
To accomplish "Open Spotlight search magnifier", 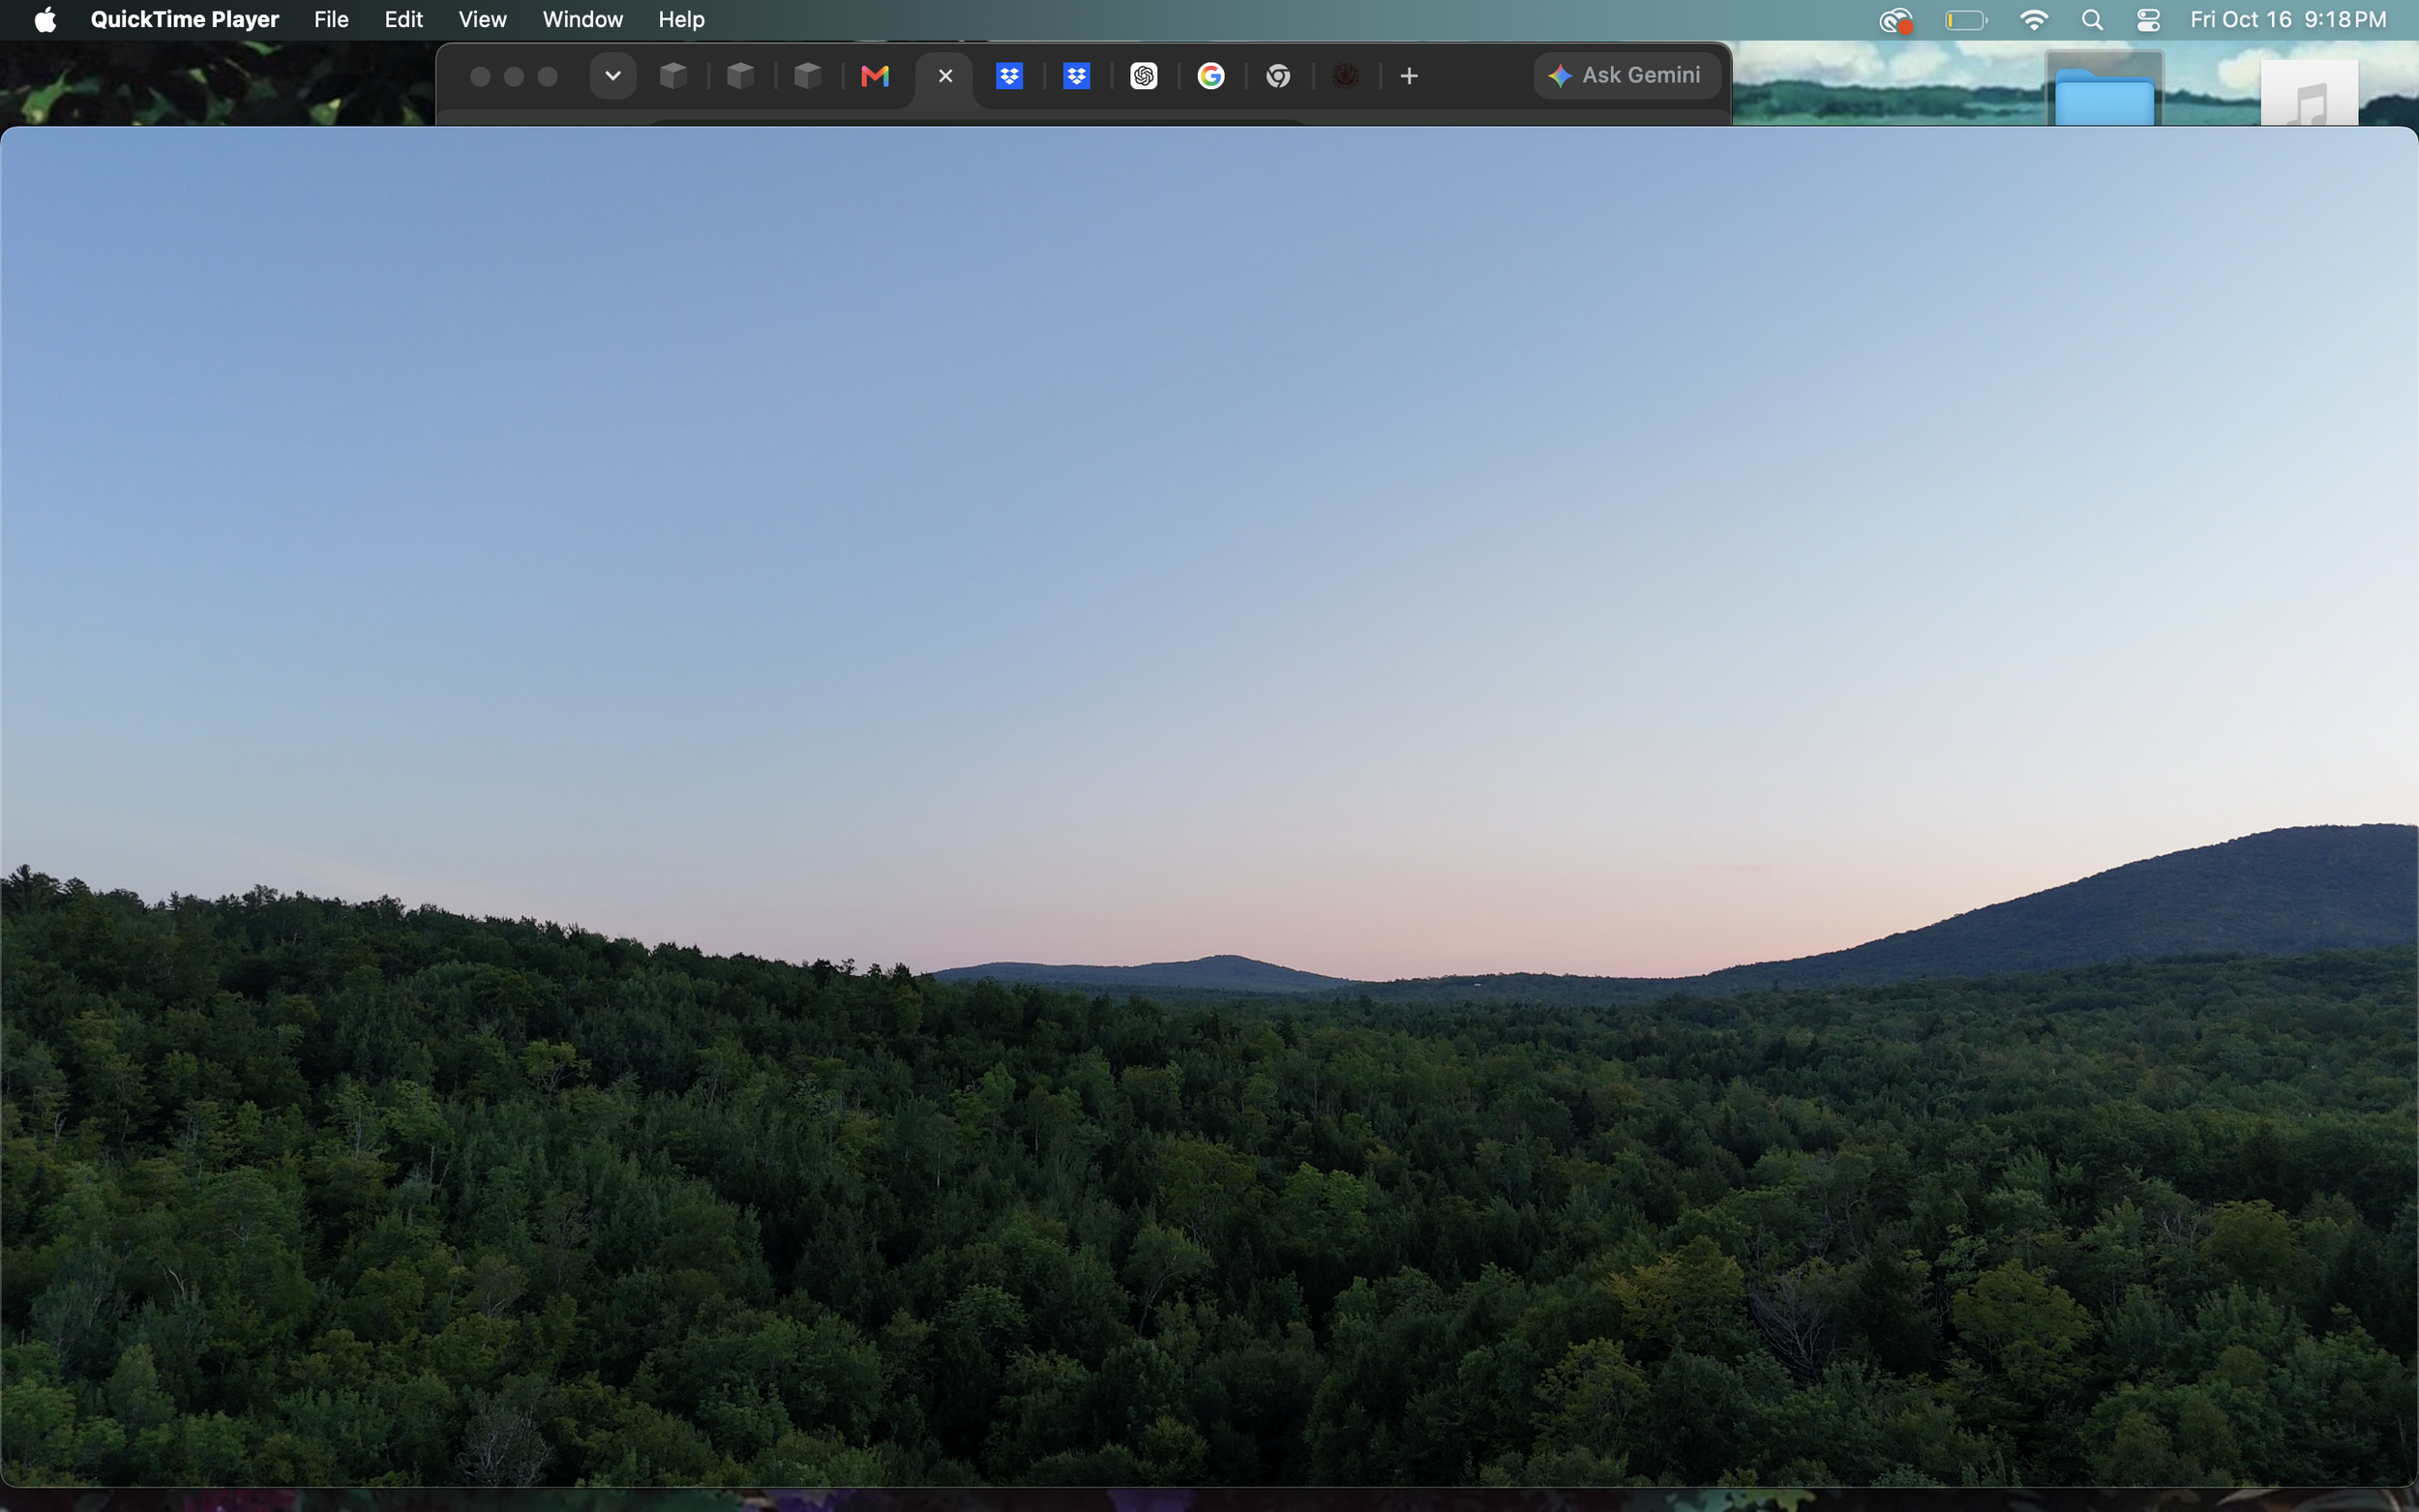I will pyautogui.click(x=2092, y=20).
